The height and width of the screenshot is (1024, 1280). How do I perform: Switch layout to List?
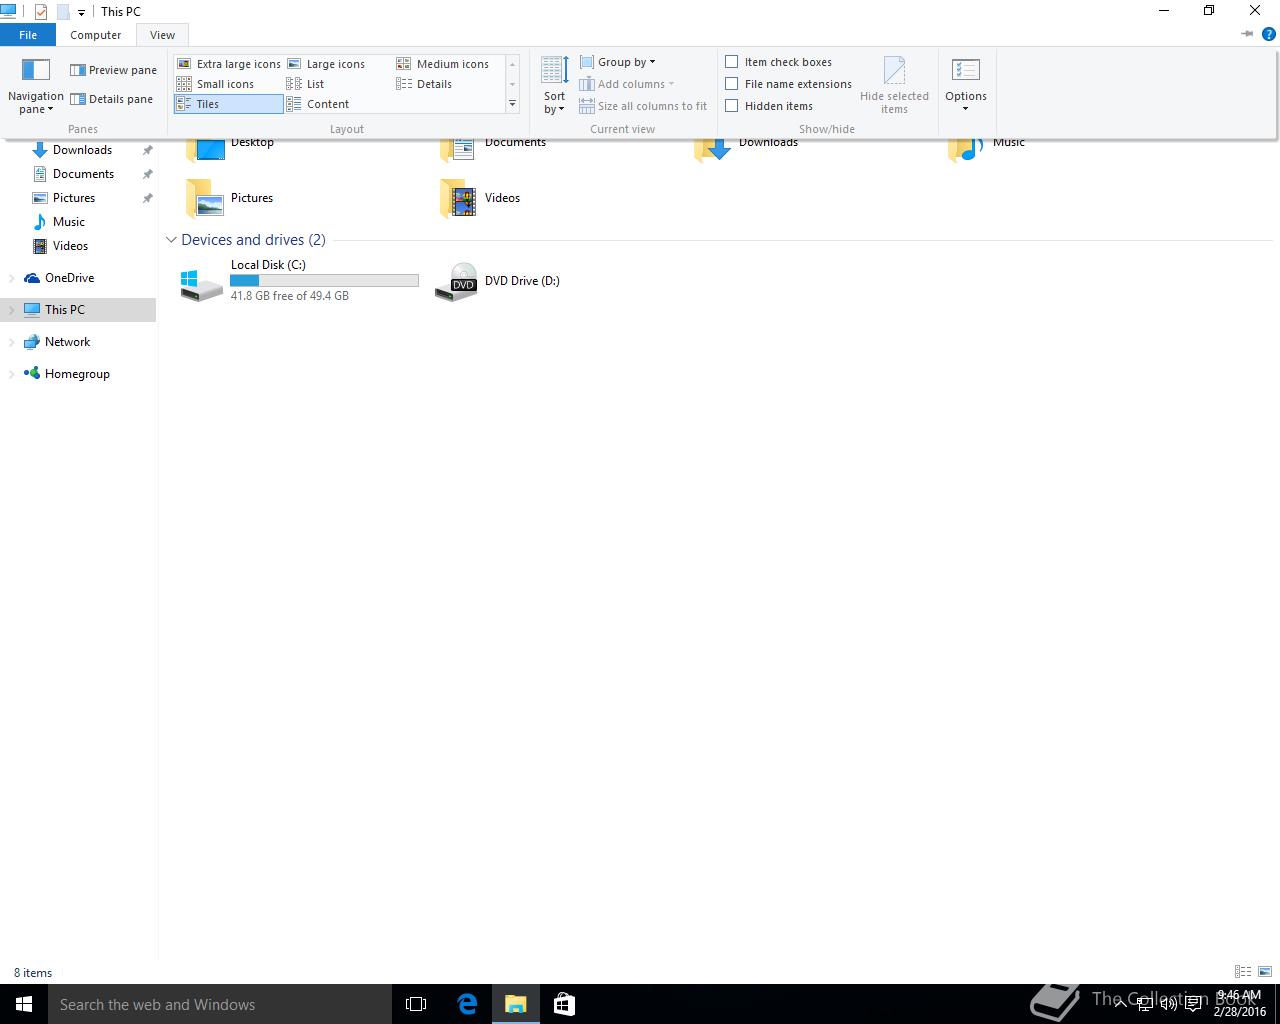coord(305,84)
